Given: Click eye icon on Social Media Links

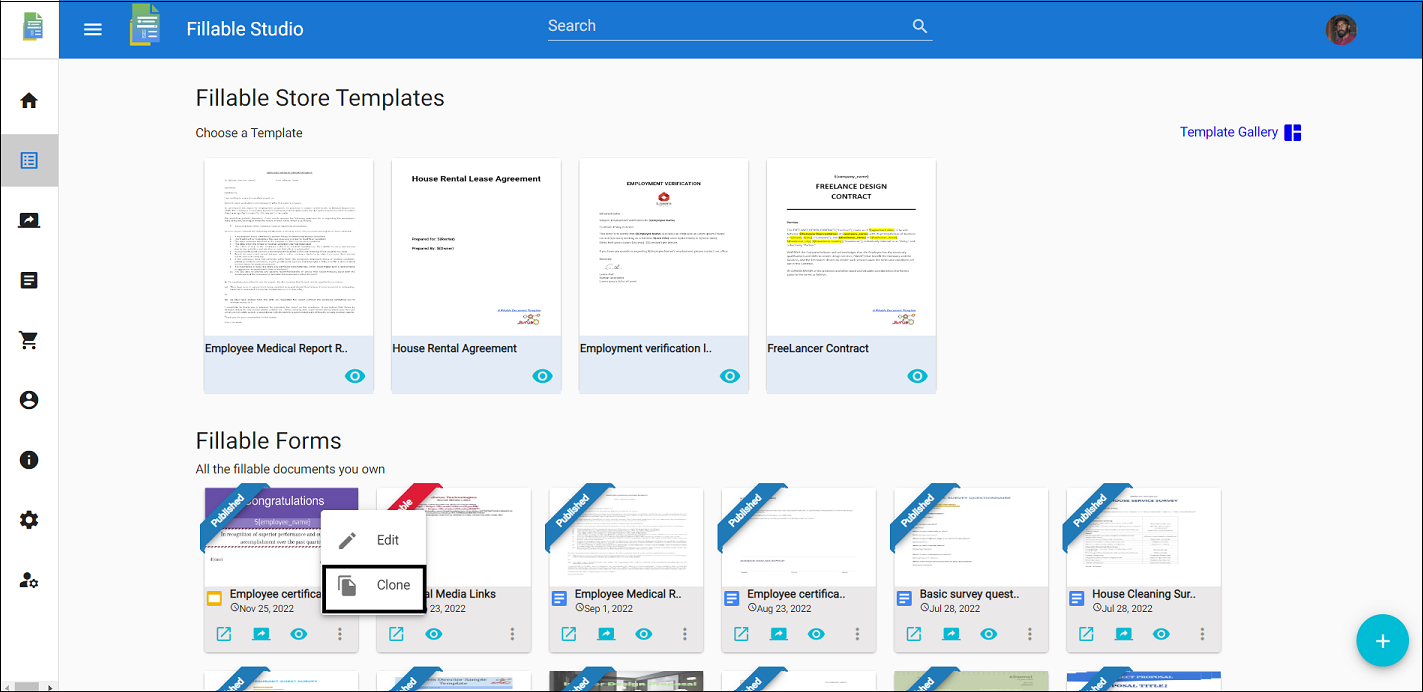Looking at the screenshot, I should pos(434,634).
